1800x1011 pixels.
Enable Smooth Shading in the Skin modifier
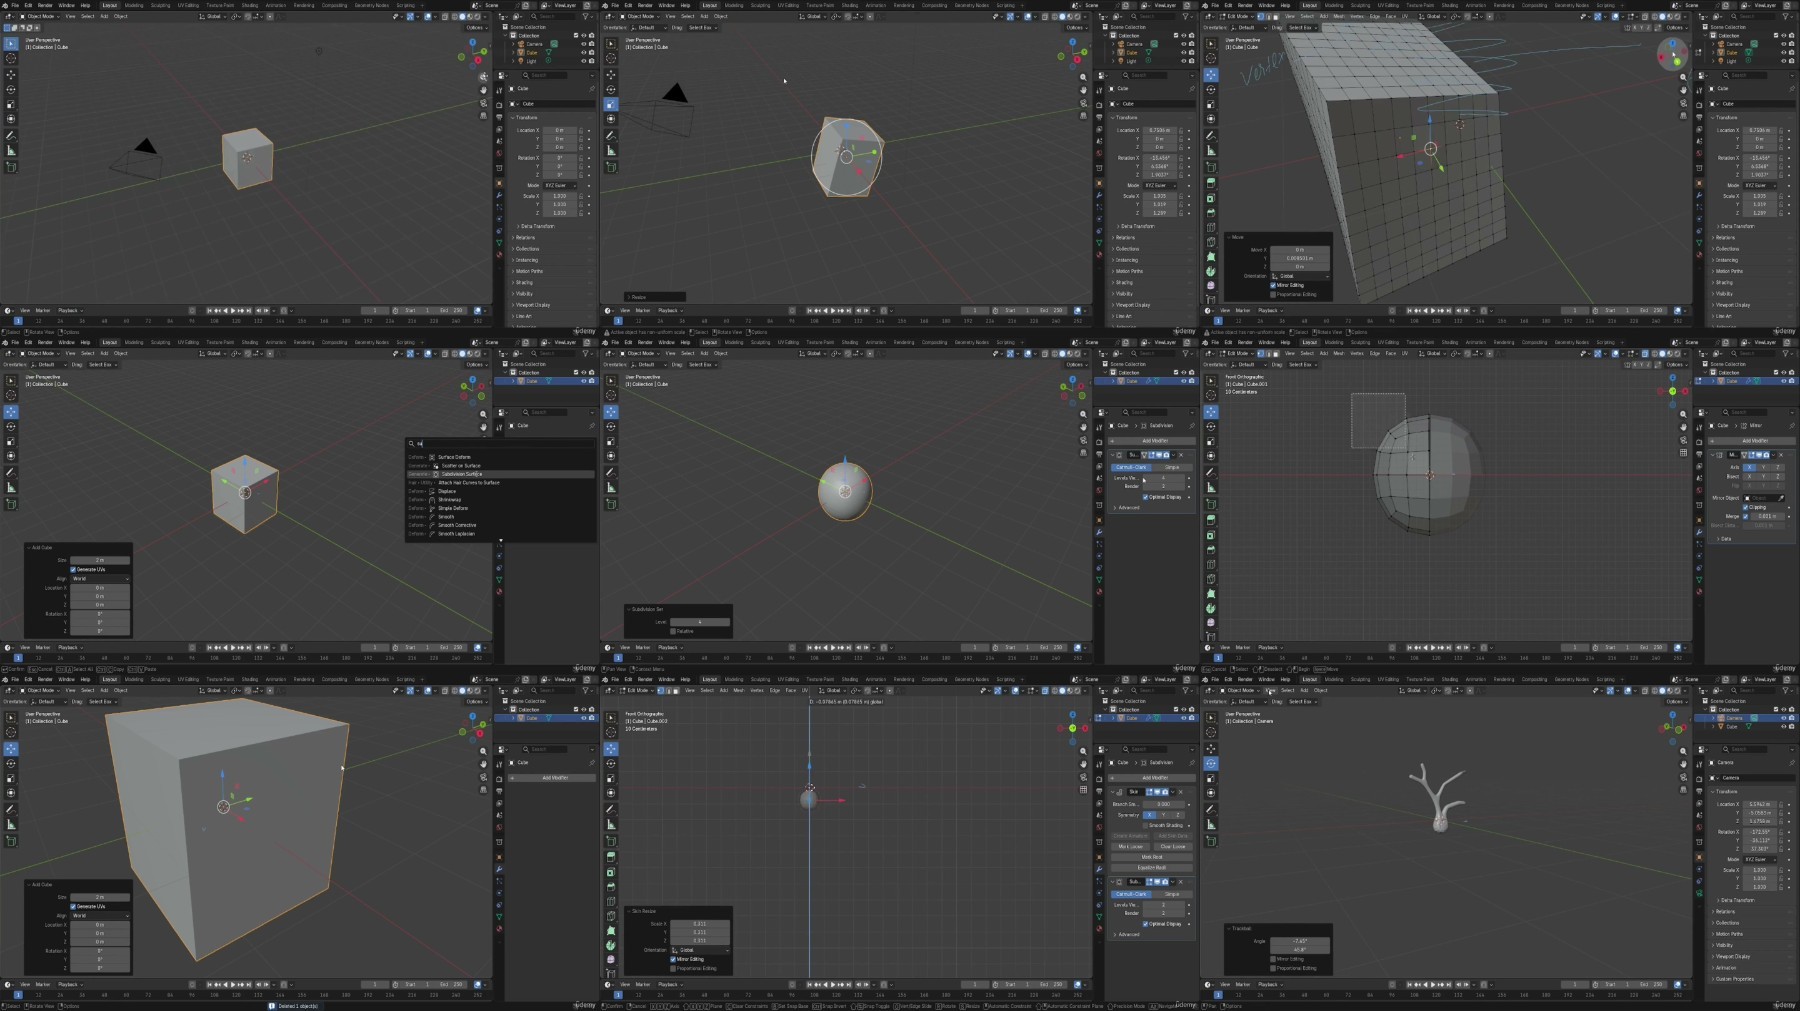coord(1145,825)
